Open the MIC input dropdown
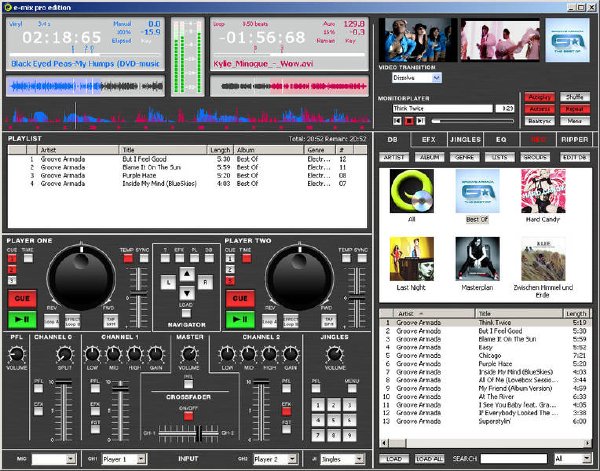This screenshot has height=471, width=600. 71,459
